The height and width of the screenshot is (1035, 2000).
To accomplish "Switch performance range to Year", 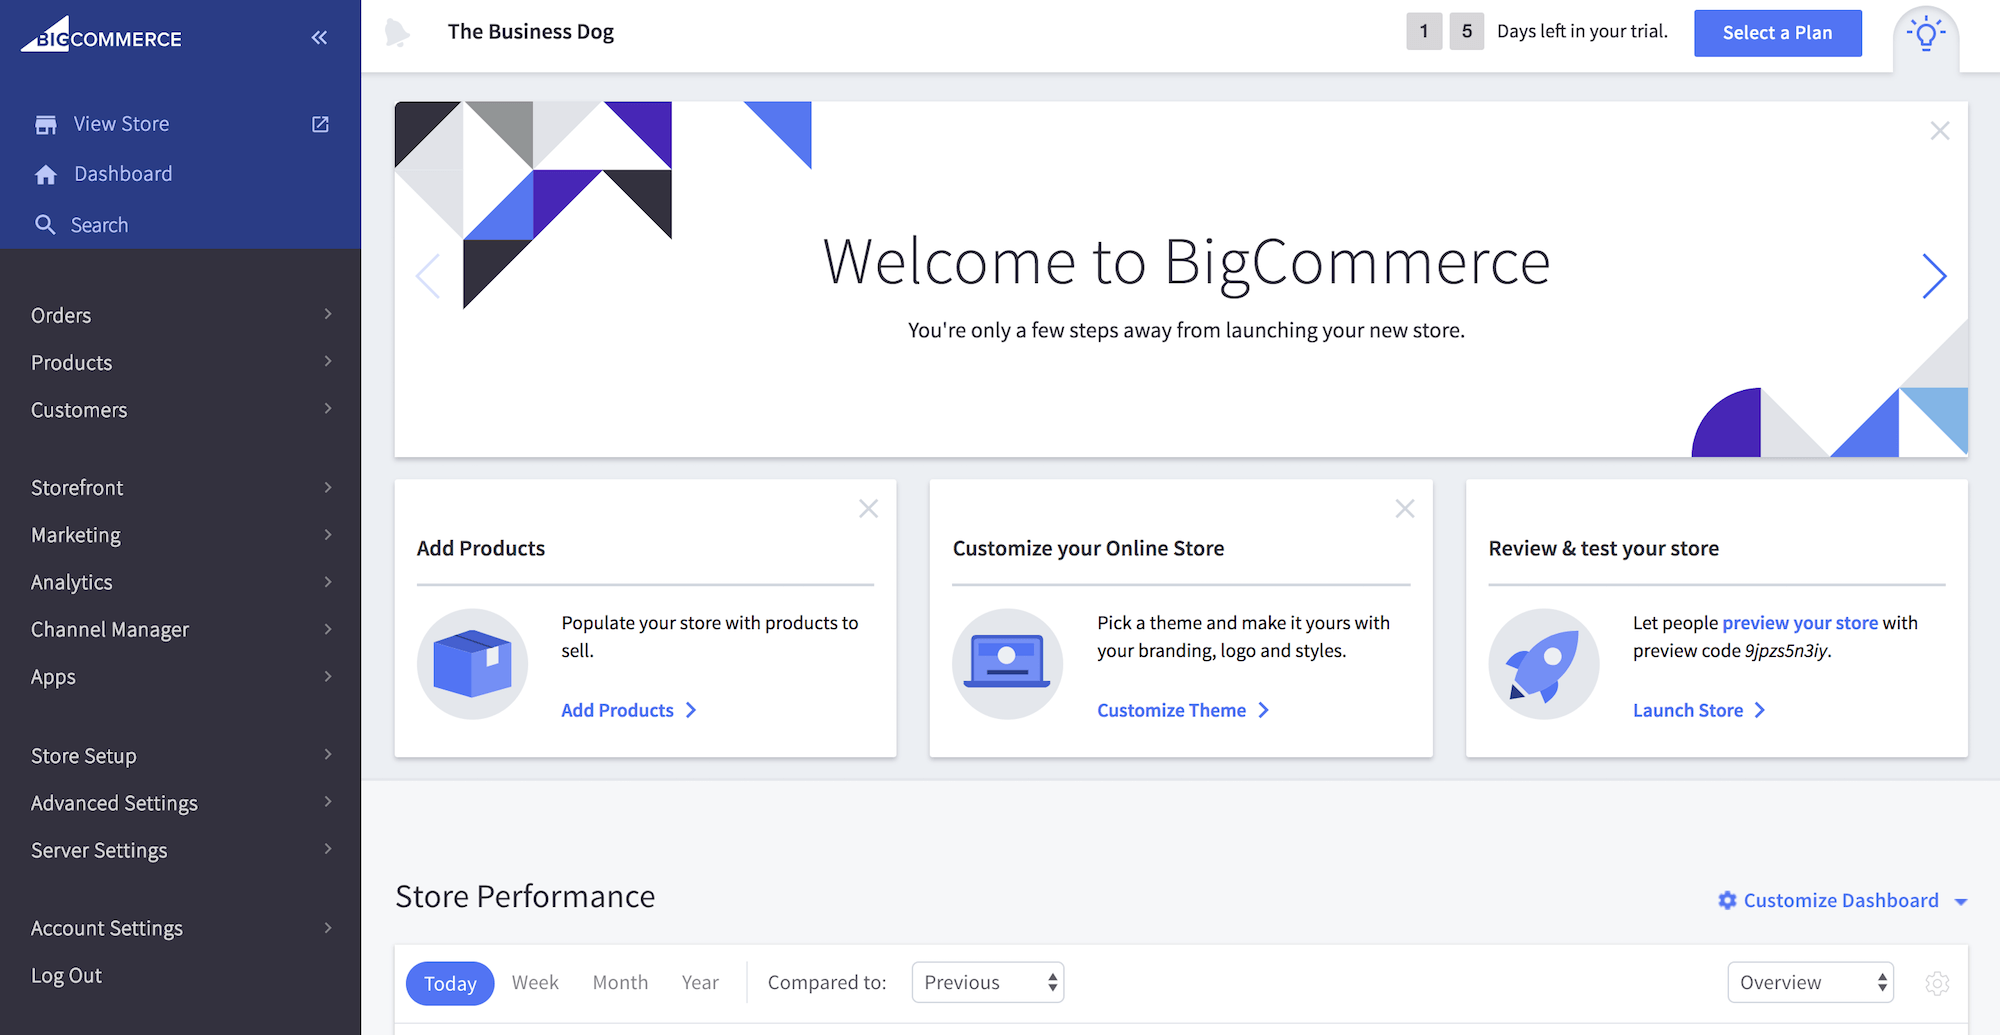I will [x=700, y=983].
